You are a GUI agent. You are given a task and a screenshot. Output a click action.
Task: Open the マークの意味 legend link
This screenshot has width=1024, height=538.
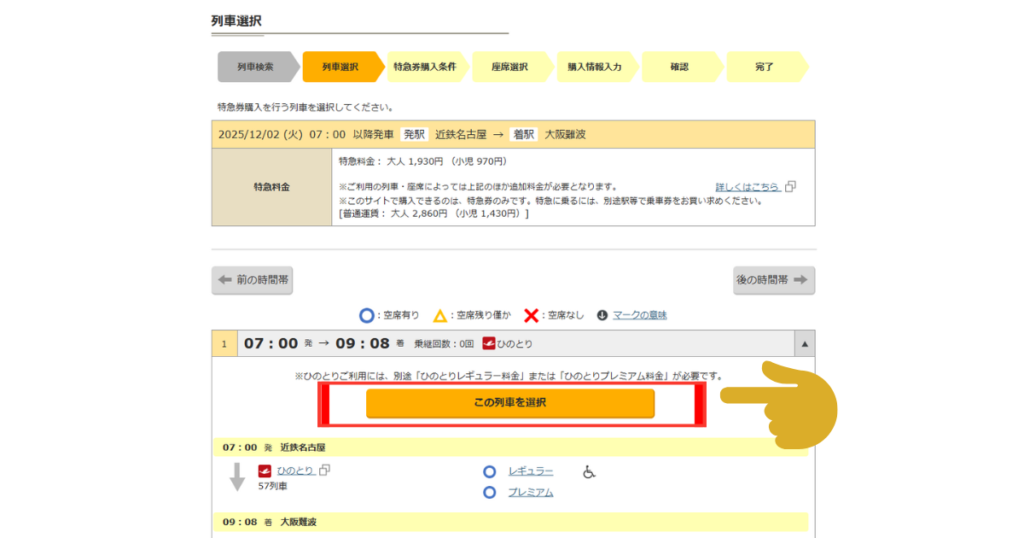tap(639, 315)
